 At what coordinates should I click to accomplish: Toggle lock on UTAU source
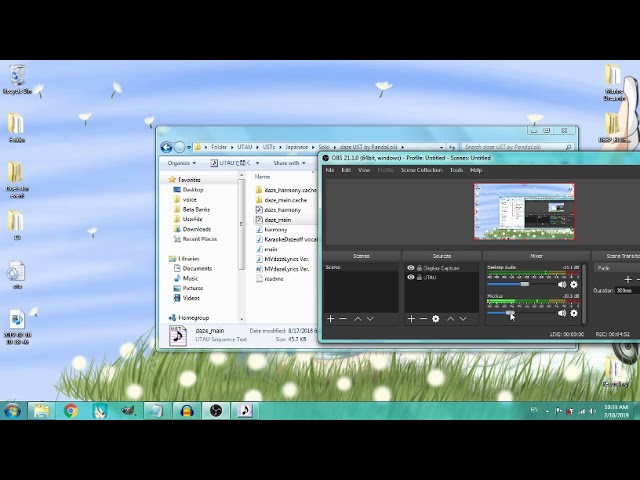(419, 277)
